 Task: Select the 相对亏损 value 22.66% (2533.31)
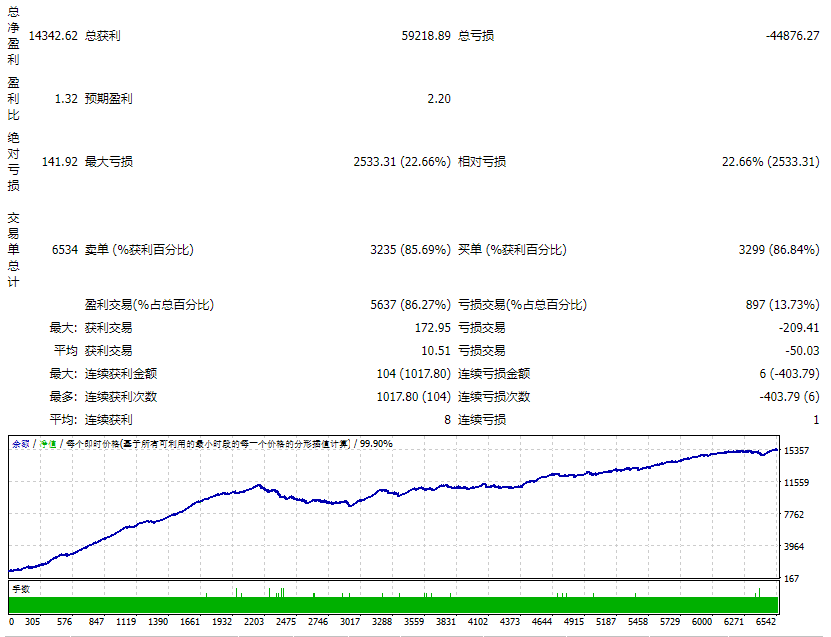pos(770,162)
